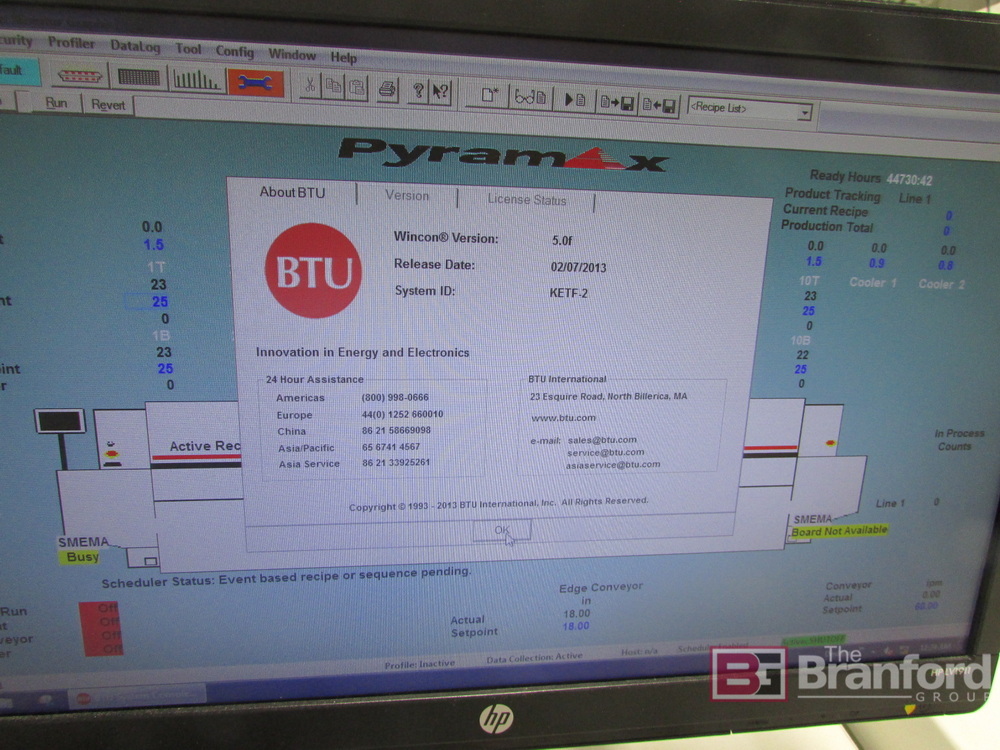Click the Release Date value 02/07/2013
The width and height of the screenshot is (1000, 750).
click(x=578, y=267)
